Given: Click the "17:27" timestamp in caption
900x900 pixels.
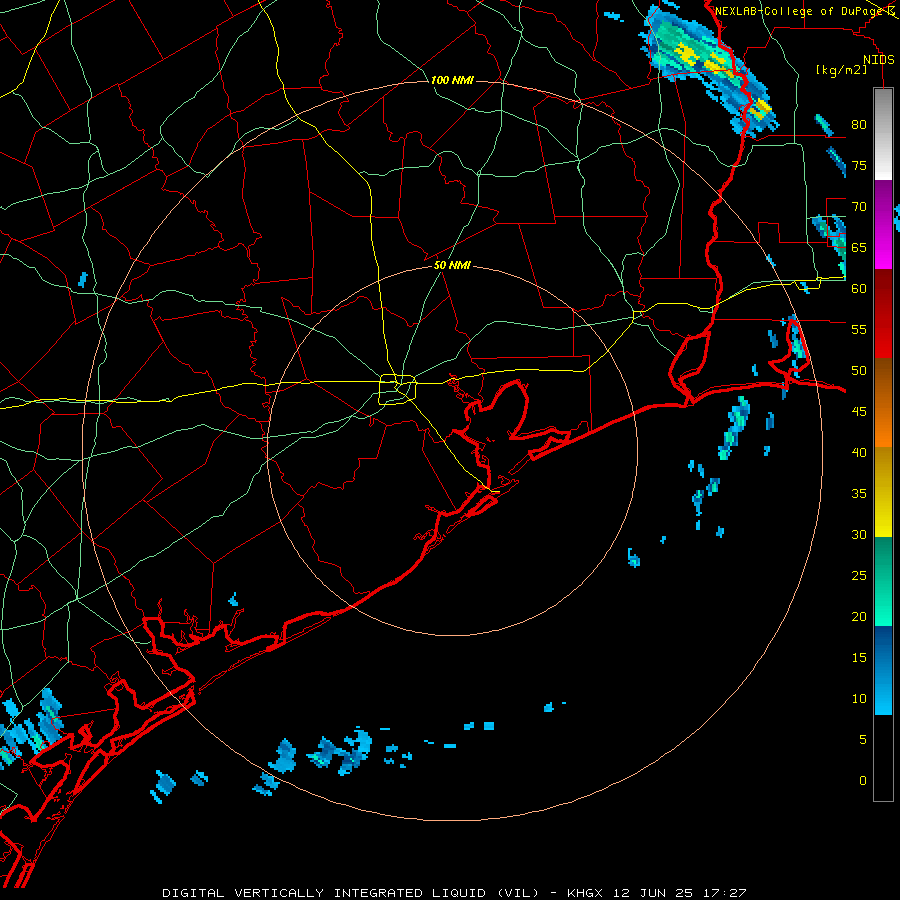Looking at the screenshot, I should (x=723, y=893).
